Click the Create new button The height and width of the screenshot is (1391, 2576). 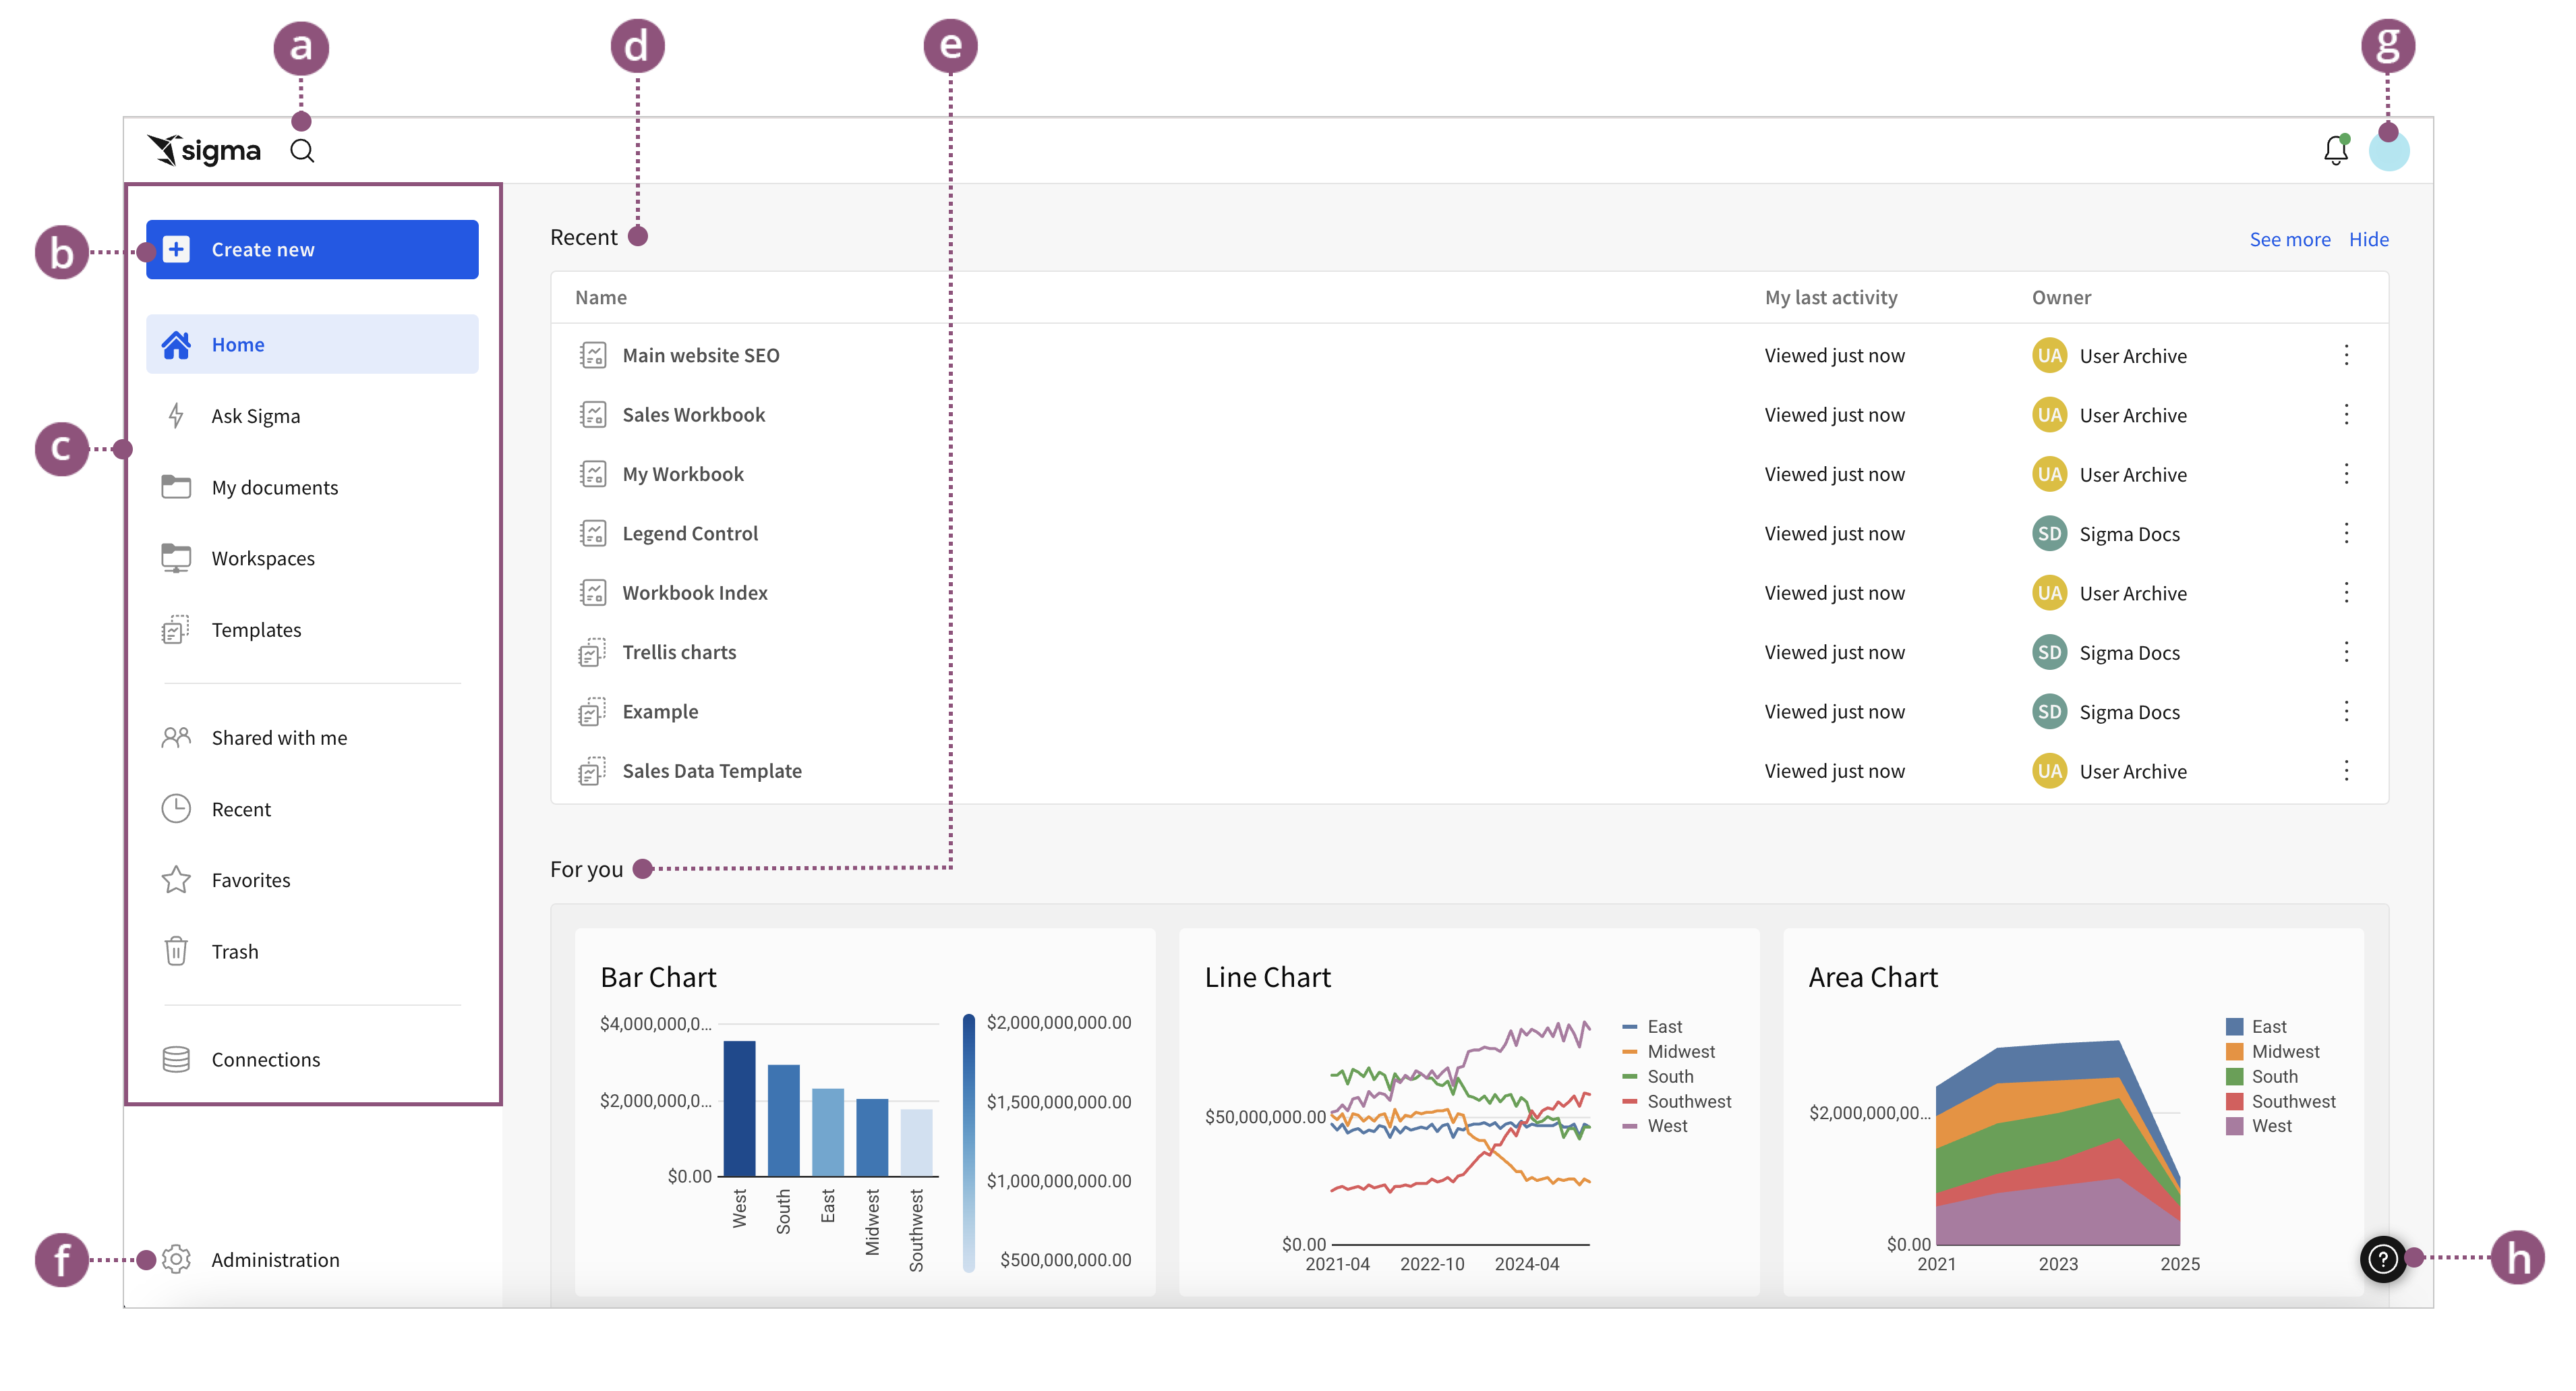(x=312, y=250)
